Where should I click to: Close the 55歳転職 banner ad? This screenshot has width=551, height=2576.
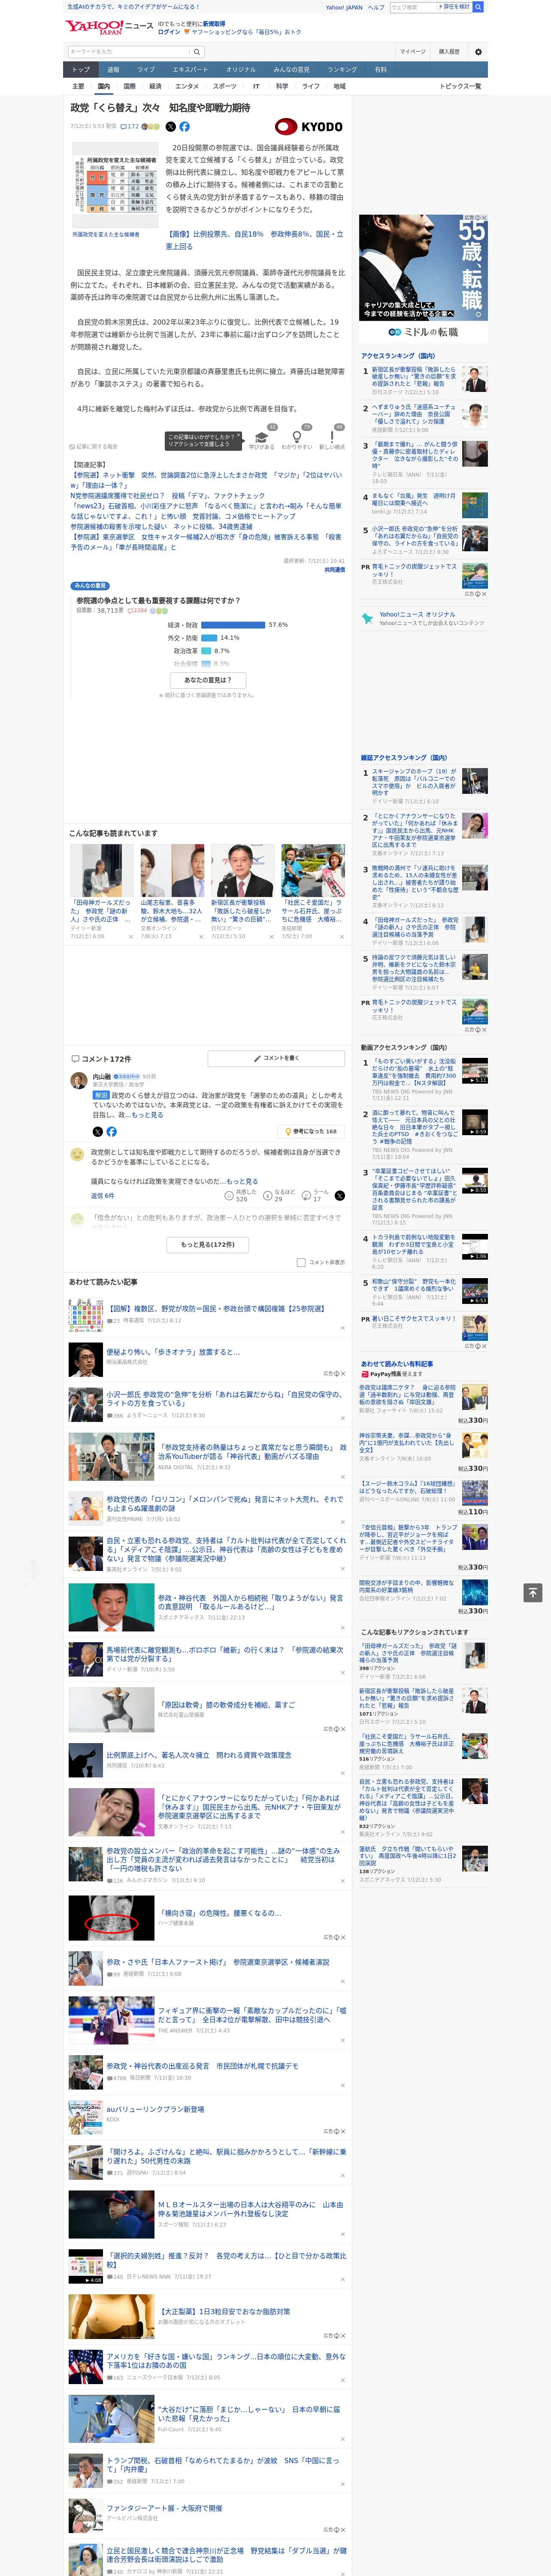tap(484, 218)
